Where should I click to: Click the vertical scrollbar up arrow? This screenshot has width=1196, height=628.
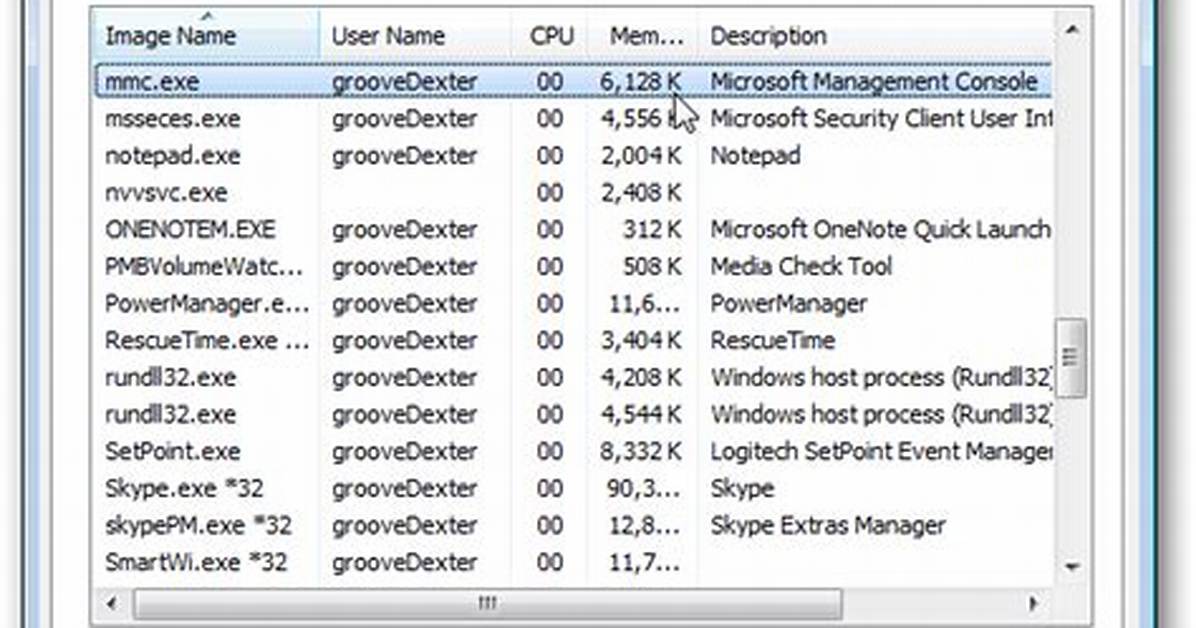[x=1072, y=31]
